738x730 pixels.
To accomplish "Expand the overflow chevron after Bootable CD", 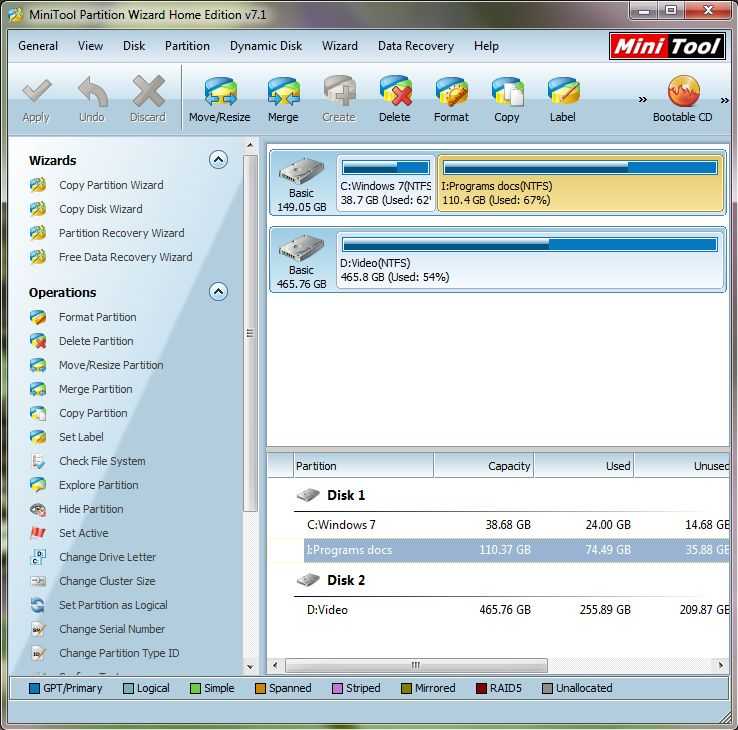I will [725, 100].
